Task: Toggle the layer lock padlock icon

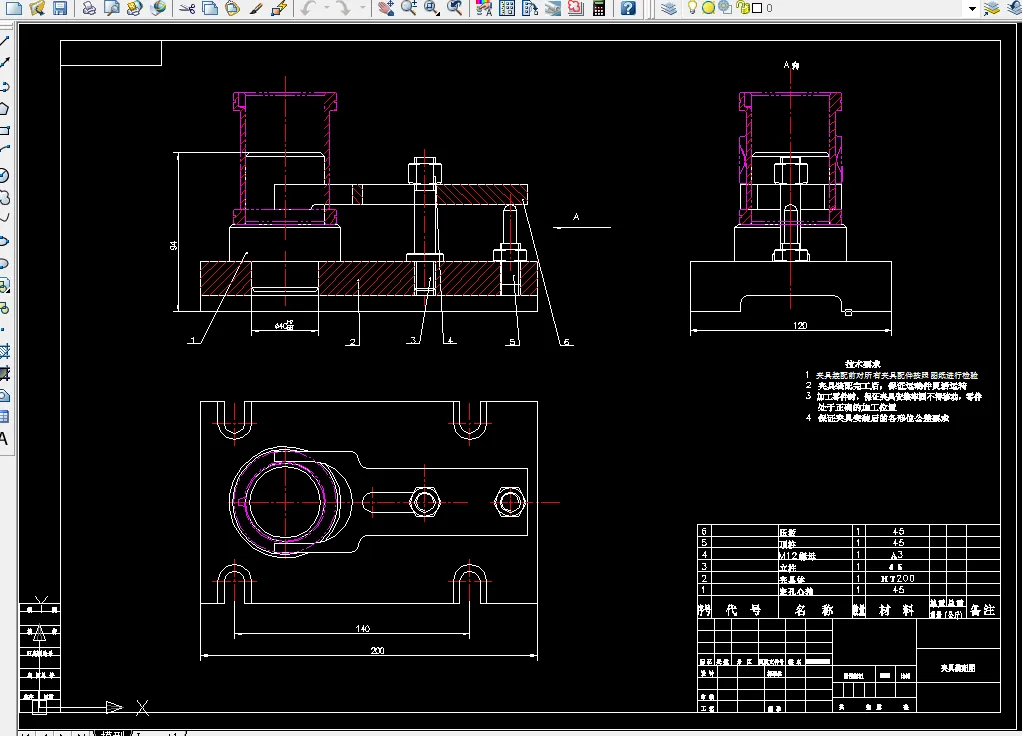Action: pos(742,9)
